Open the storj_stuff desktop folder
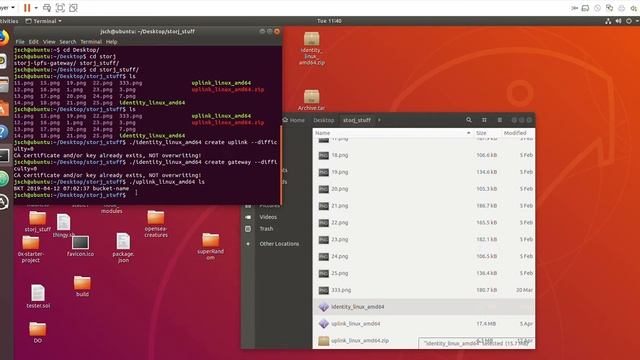 point(38,222)
